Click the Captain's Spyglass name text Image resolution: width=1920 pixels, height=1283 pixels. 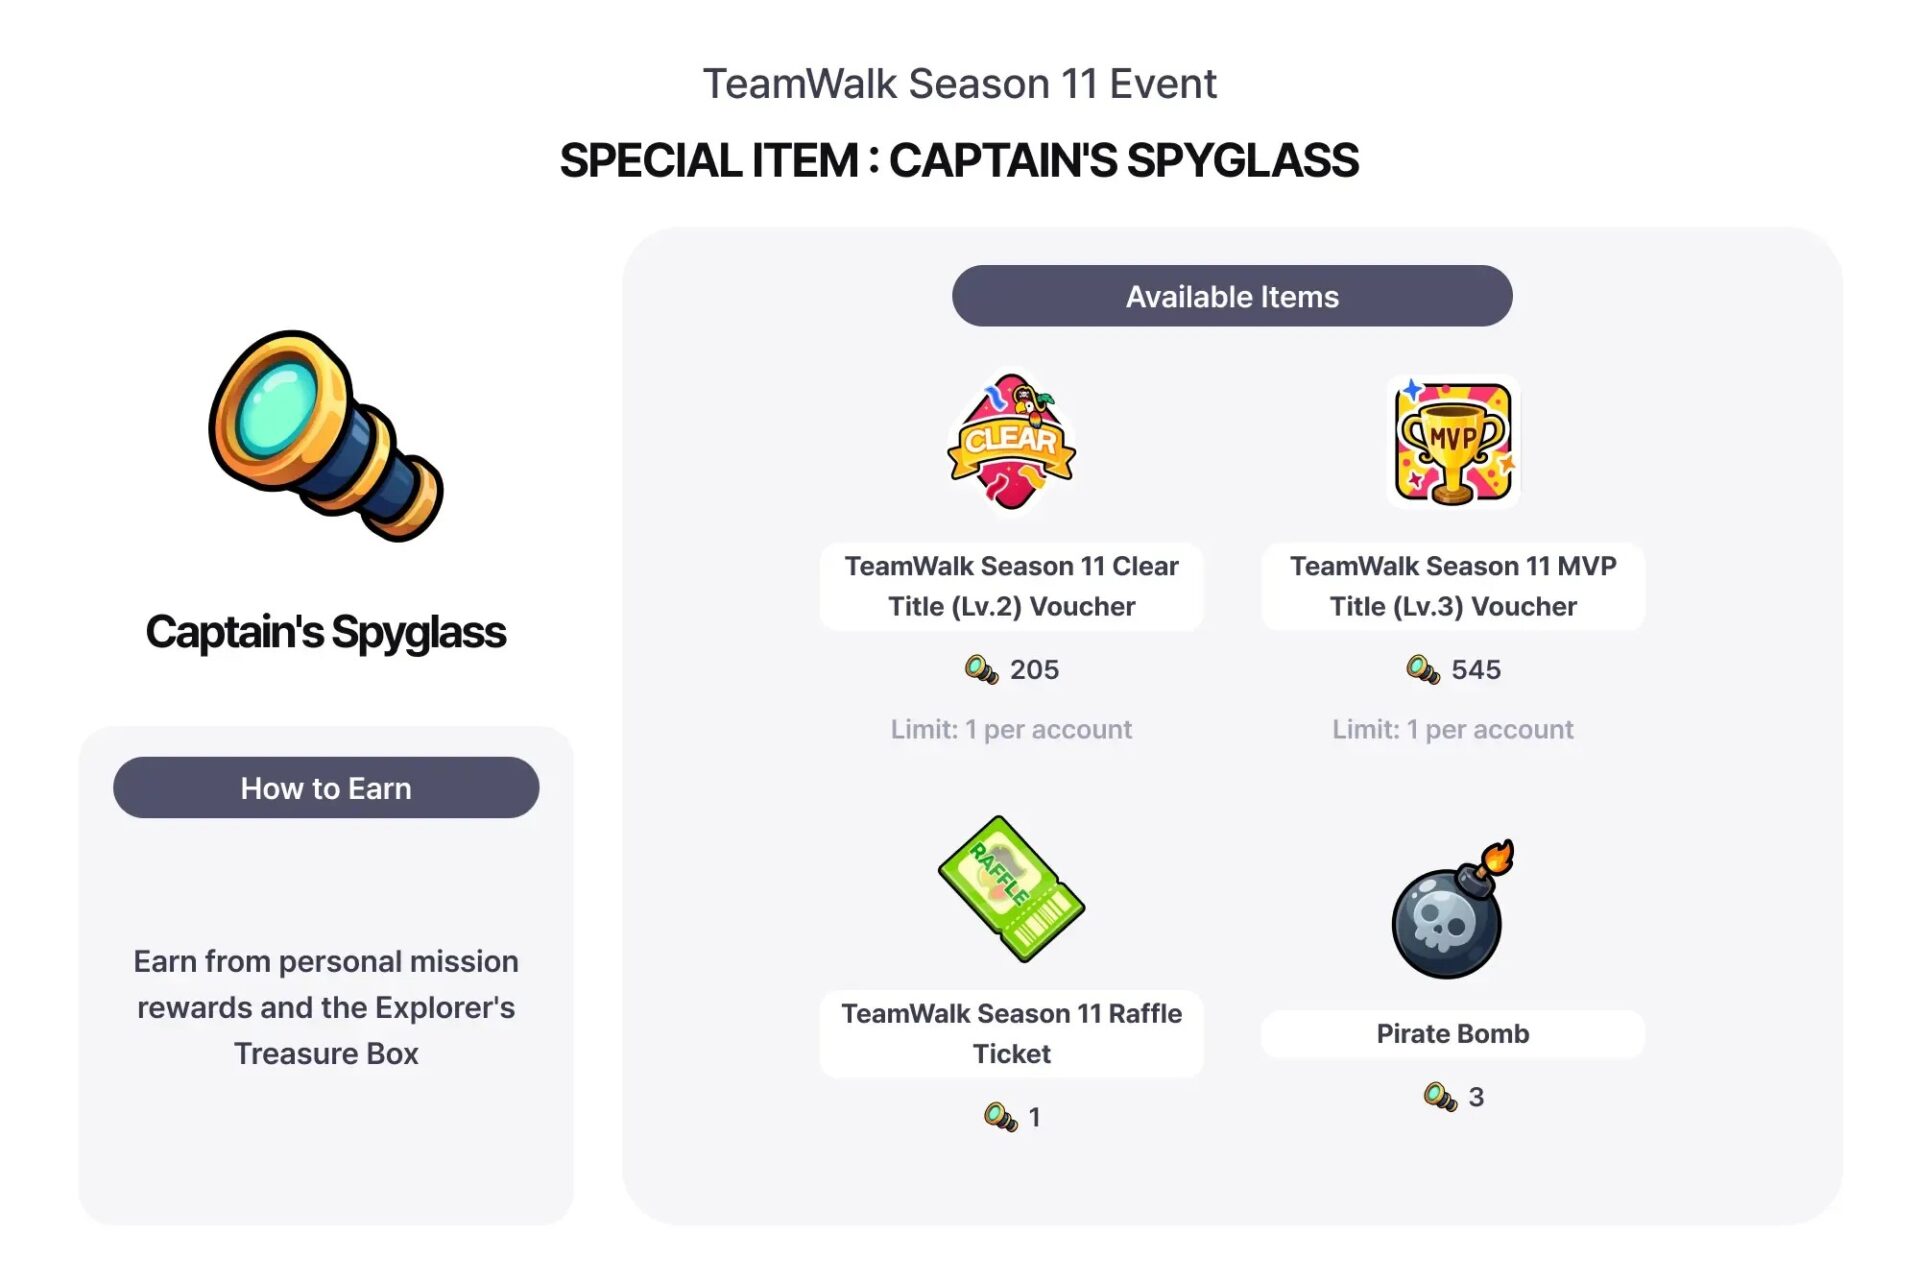[326, 632]
